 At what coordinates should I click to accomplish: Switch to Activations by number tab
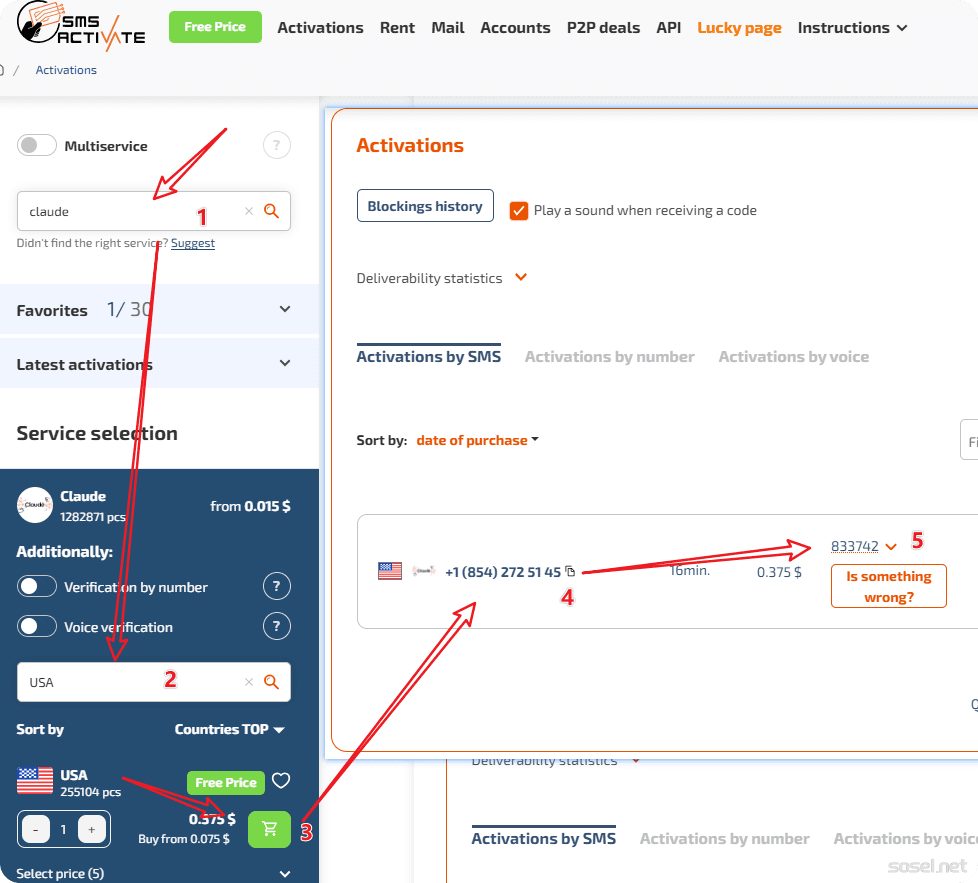click(x=609, y=357)
